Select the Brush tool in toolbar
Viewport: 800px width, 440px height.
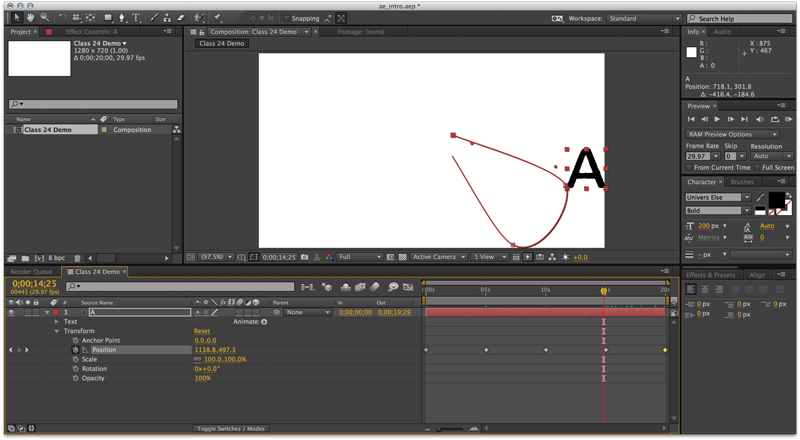click(154, 18)
